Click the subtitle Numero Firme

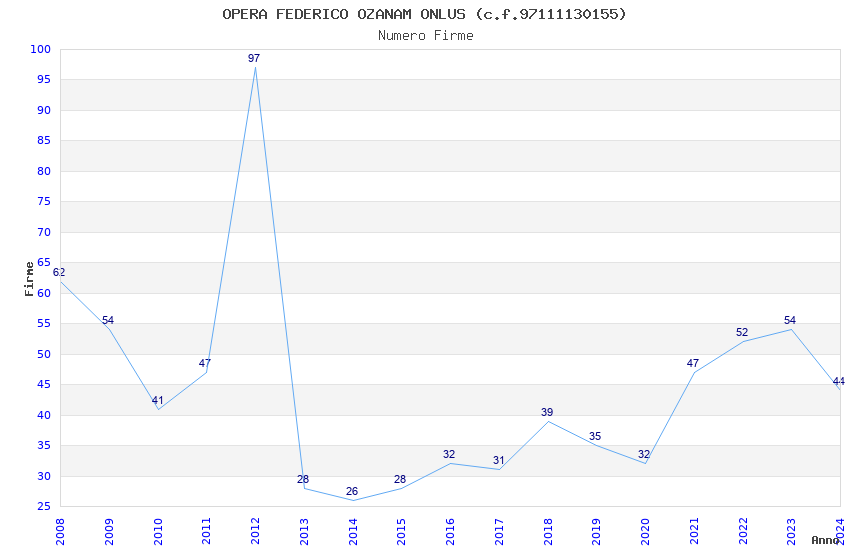[426, 36]
